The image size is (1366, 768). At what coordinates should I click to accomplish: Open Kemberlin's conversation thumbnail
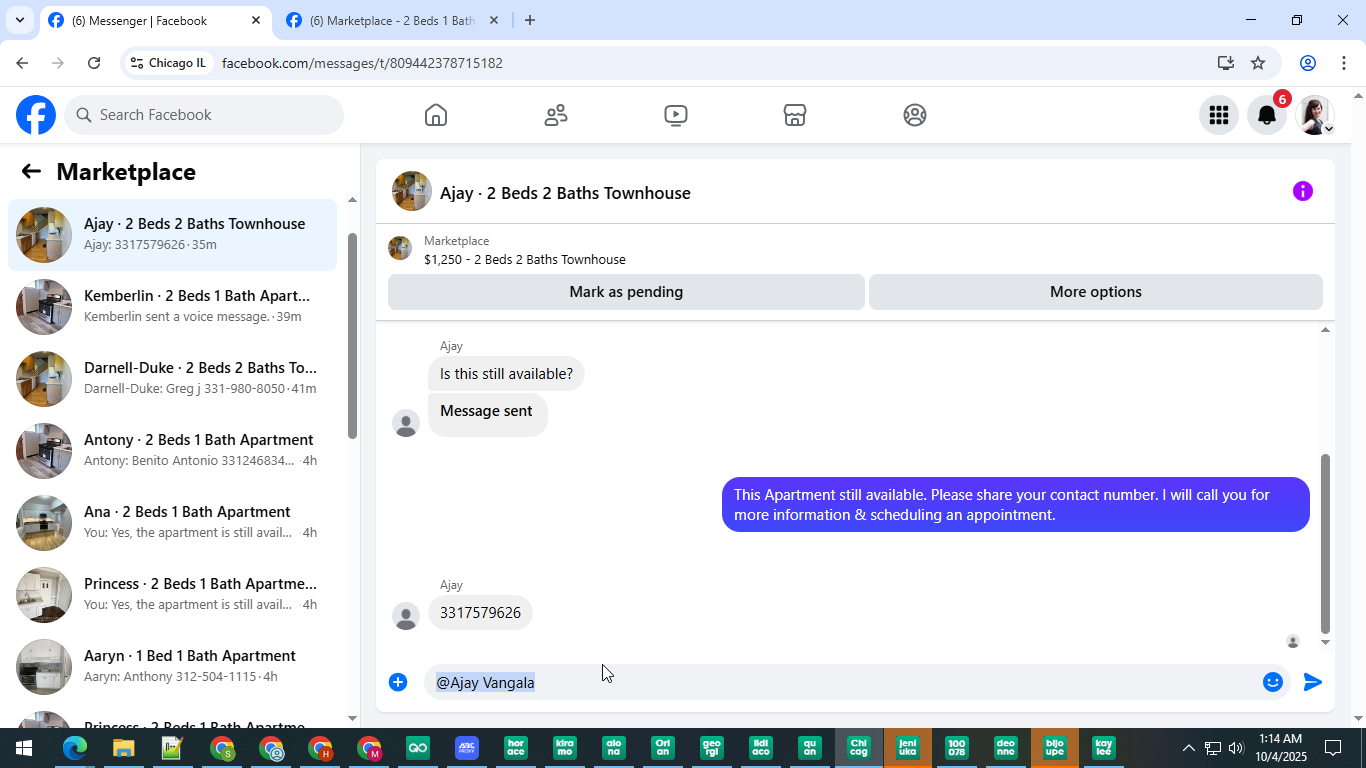click(x=44, y=307)
